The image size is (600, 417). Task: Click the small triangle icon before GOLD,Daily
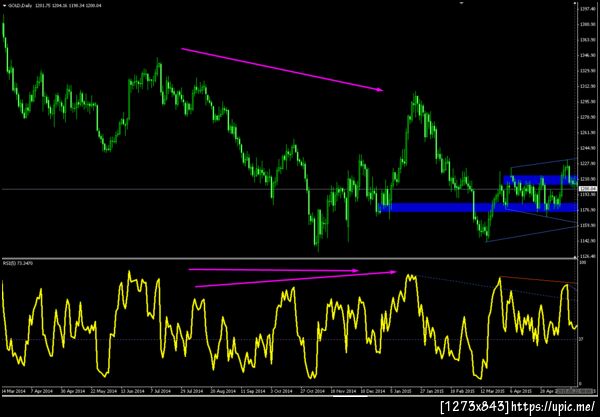tap(4, 6)
